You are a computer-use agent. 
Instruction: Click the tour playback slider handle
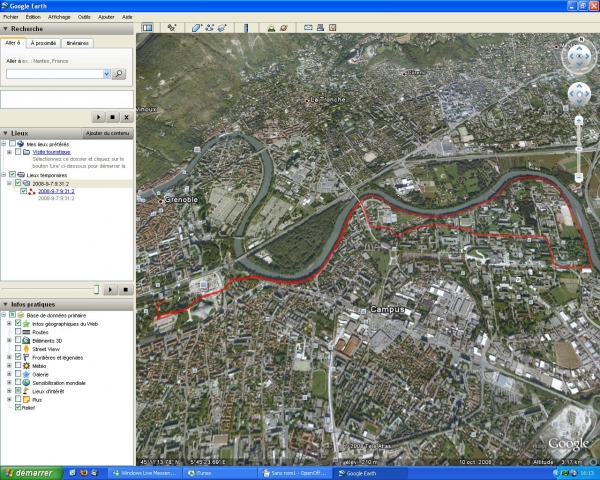(x=96, y=290)
